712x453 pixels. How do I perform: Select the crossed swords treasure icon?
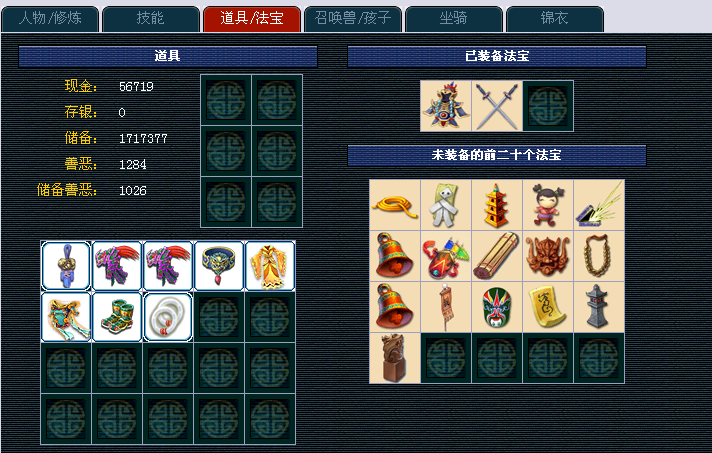coord(497,106)
